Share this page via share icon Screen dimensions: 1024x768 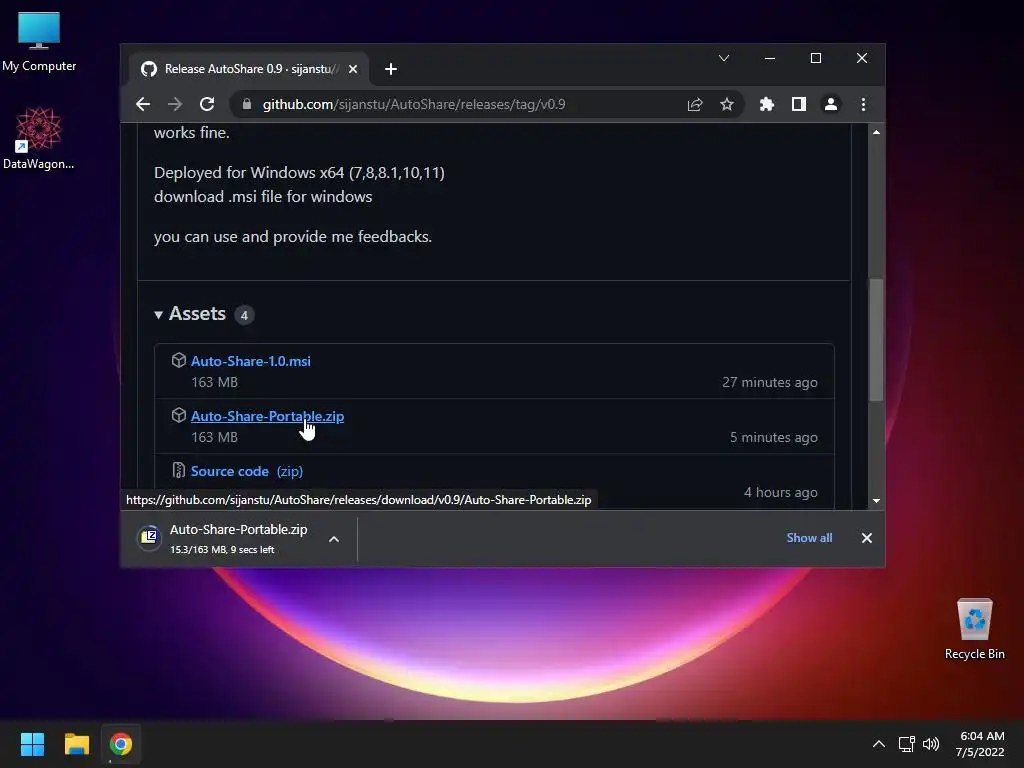pyautogui.click(x=695, y=104)
